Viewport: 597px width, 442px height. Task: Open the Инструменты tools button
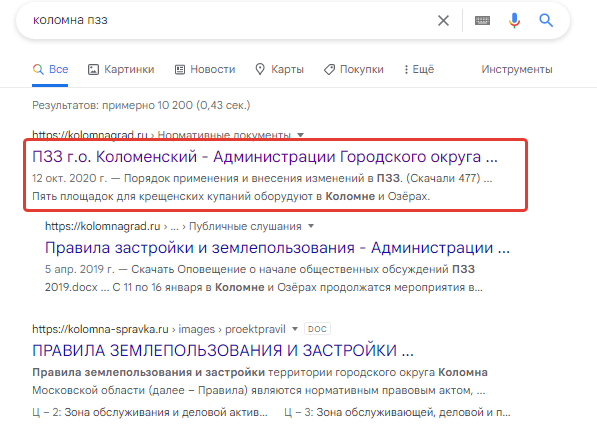(517, 69)
